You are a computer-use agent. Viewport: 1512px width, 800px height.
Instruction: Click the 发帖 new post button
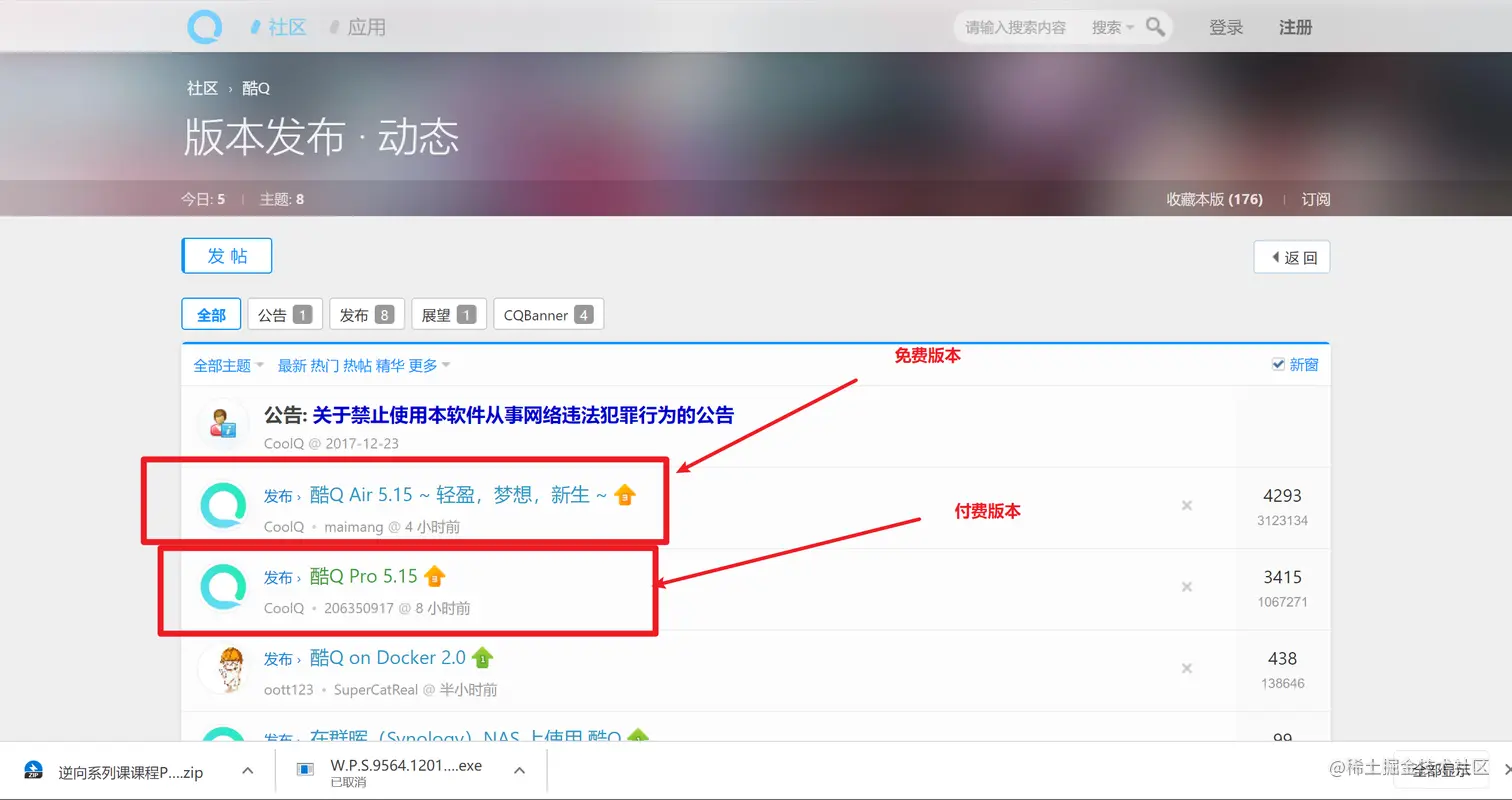227,255
